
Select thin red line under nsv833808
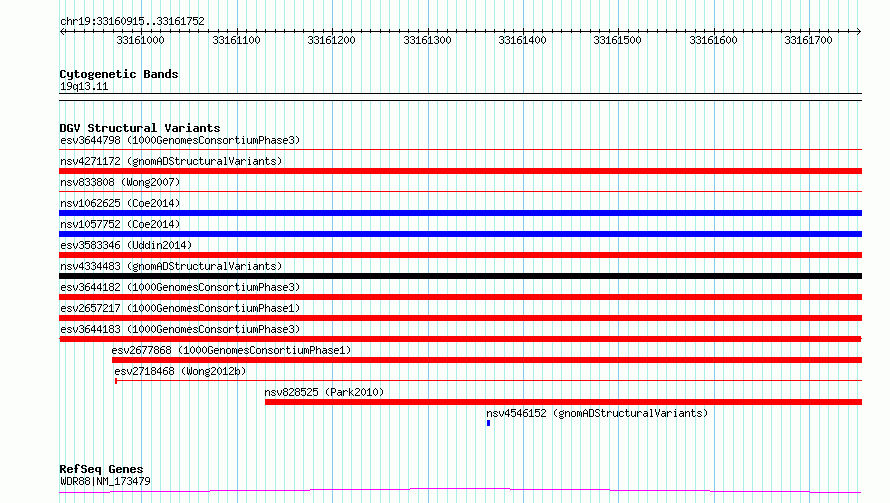pyautogui.click(x=460, y=192)
